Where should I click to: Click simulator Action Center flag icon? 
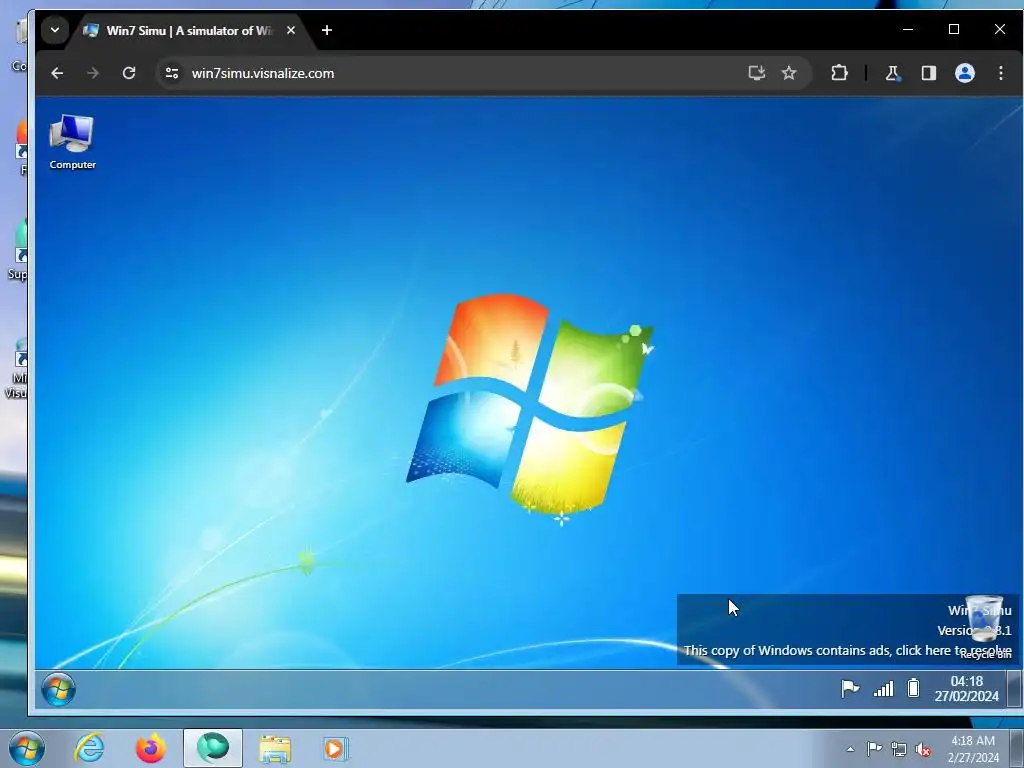click(850, 688)
